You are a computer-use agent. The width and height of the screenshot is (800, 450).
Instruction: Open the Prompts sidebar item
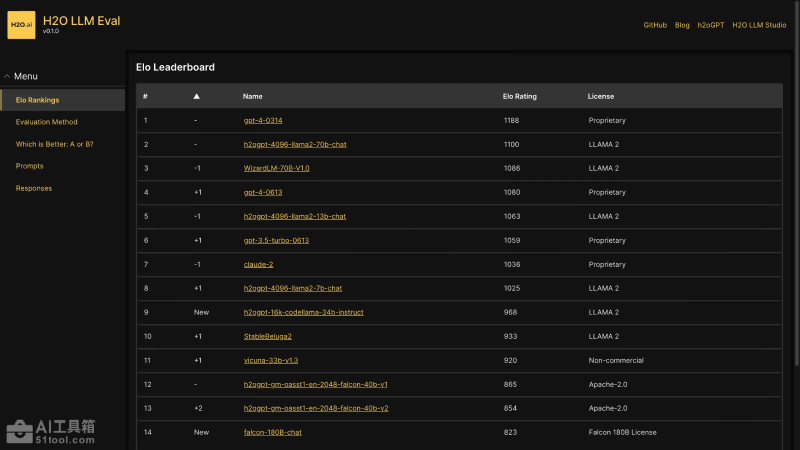click(x=30, y=166)
